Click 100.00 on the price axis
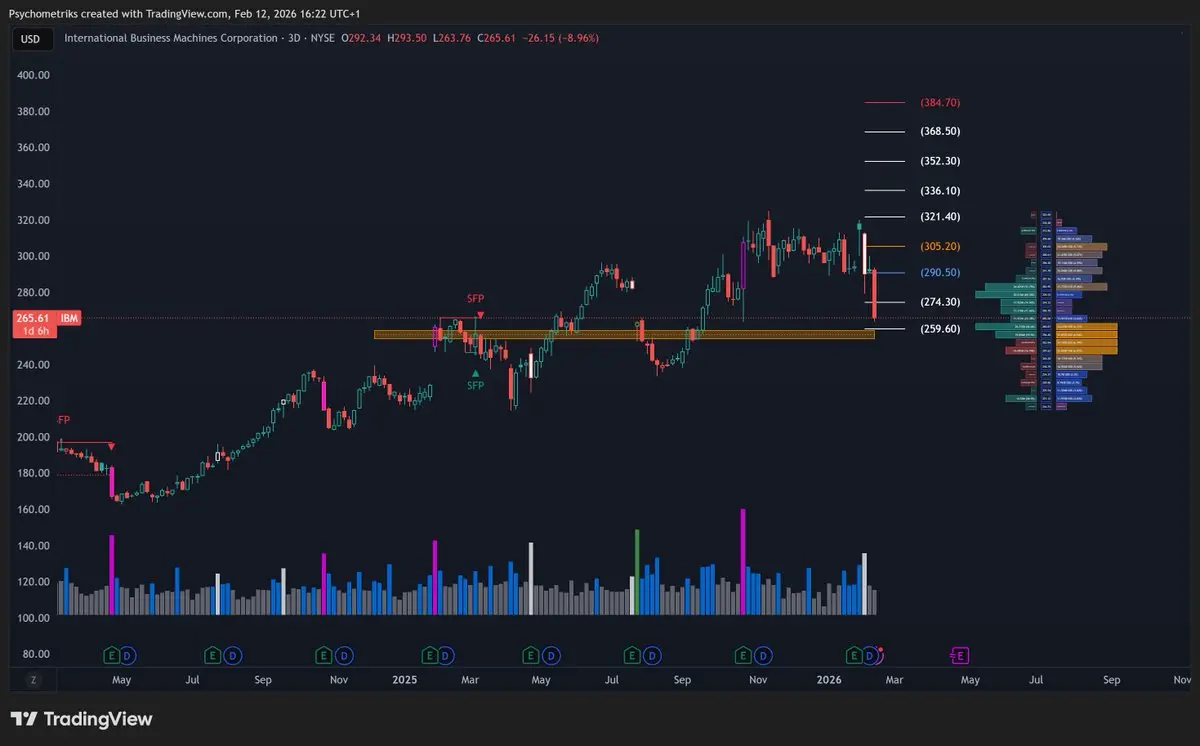This screenshot has height=746, width=1200. tap(35, 618)
